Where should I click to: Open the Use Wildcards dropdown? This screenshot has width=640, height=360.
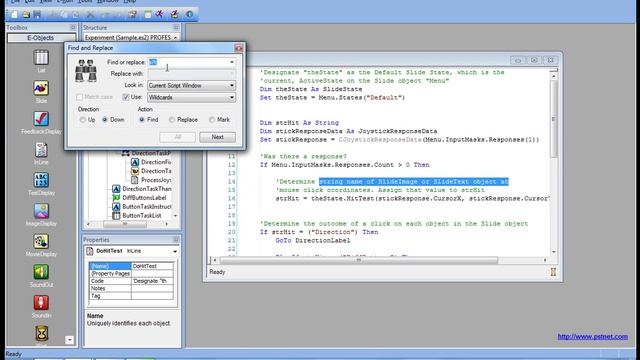pos(231,97)
